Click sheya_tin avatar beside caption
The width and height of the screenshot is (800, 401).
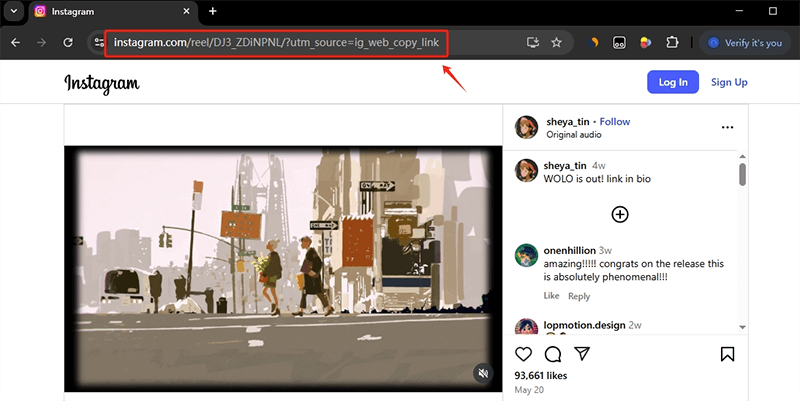pyautogui.click(x=526, y=170)
